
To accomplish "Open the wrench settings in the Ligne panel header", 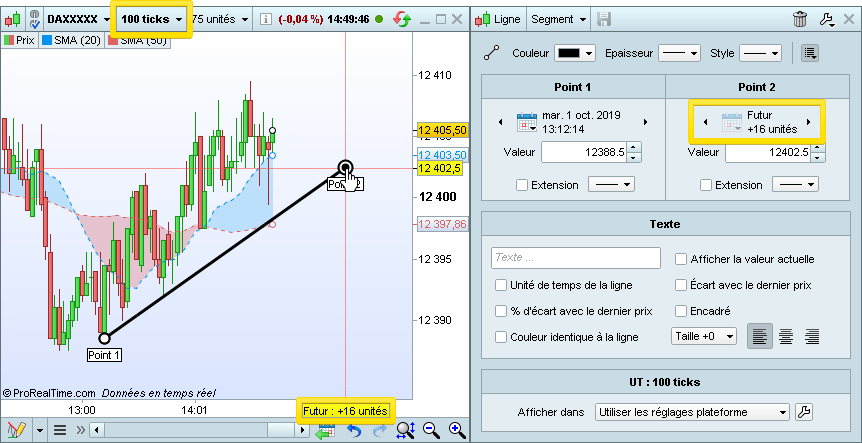I will pyautogui.click(x=827, y=20).
